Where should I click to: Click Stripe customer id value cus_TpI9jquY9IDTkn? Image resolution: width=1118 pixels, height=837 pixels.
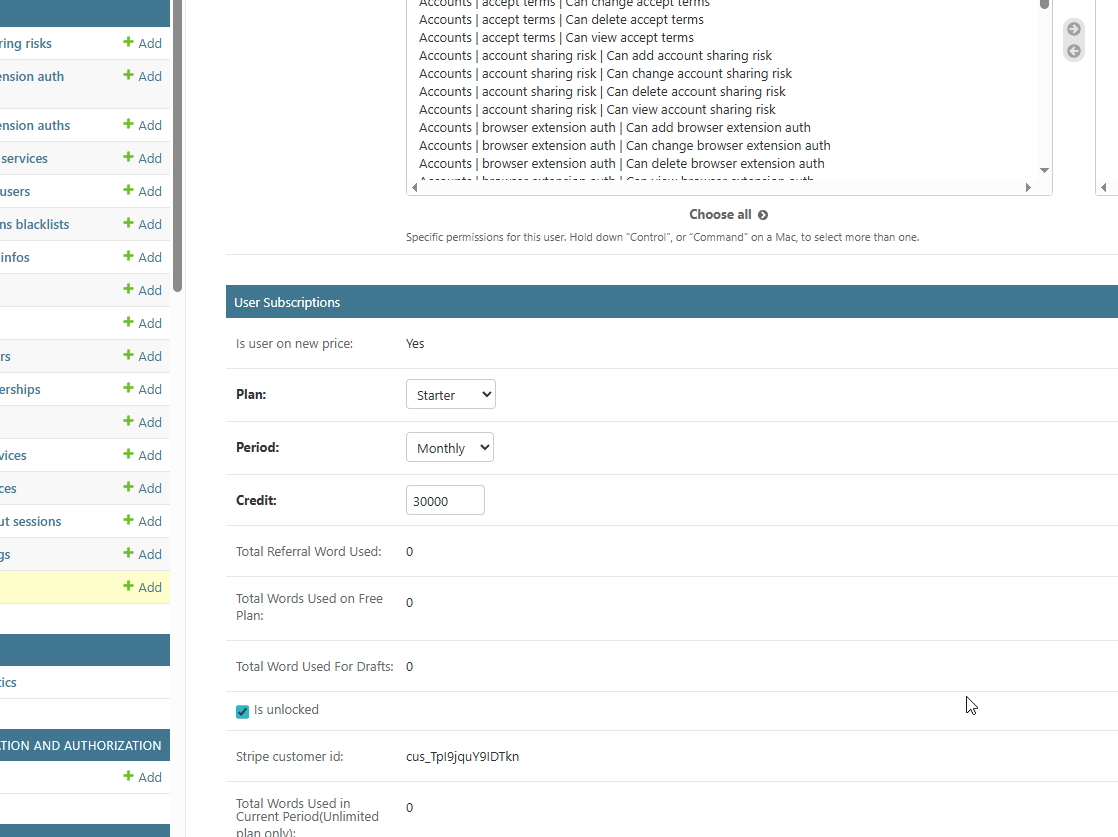[x=463, y=756]
